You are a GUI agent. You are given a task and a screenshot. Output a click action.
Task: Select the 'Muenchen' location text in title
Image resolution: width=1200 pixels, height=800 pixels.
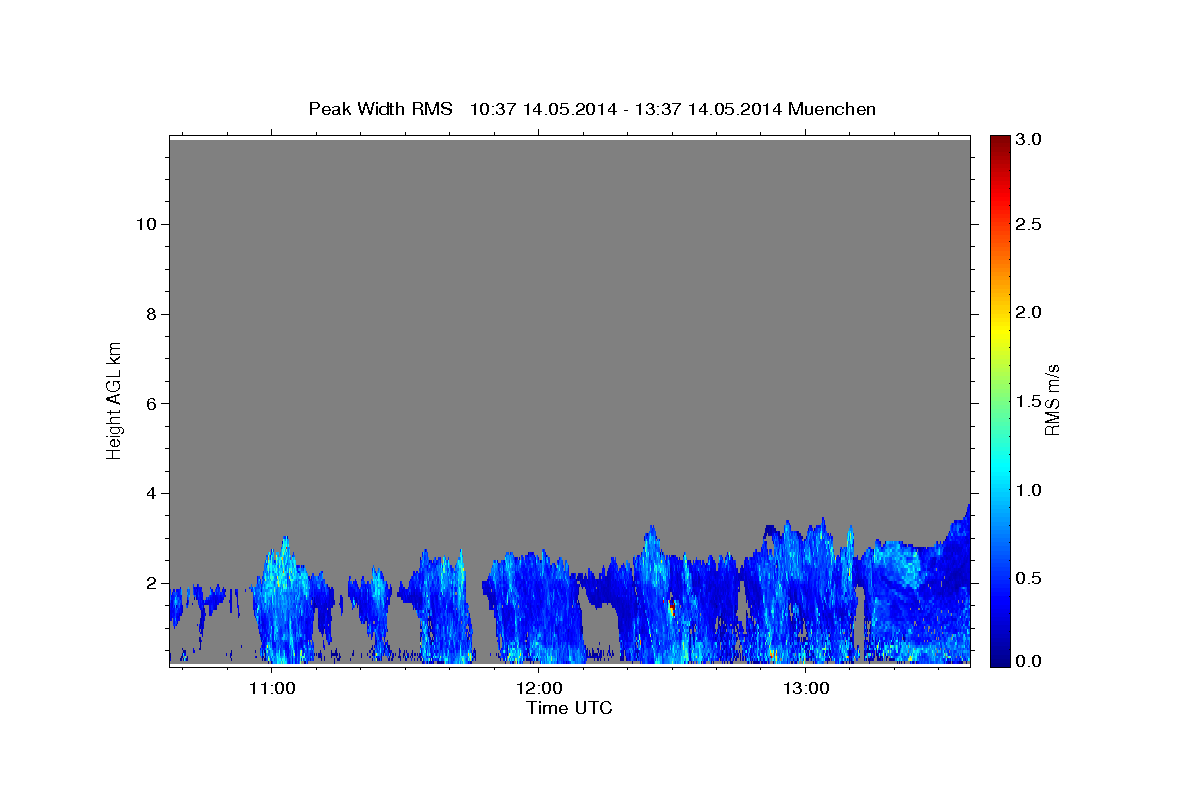[x=832, y=109]
